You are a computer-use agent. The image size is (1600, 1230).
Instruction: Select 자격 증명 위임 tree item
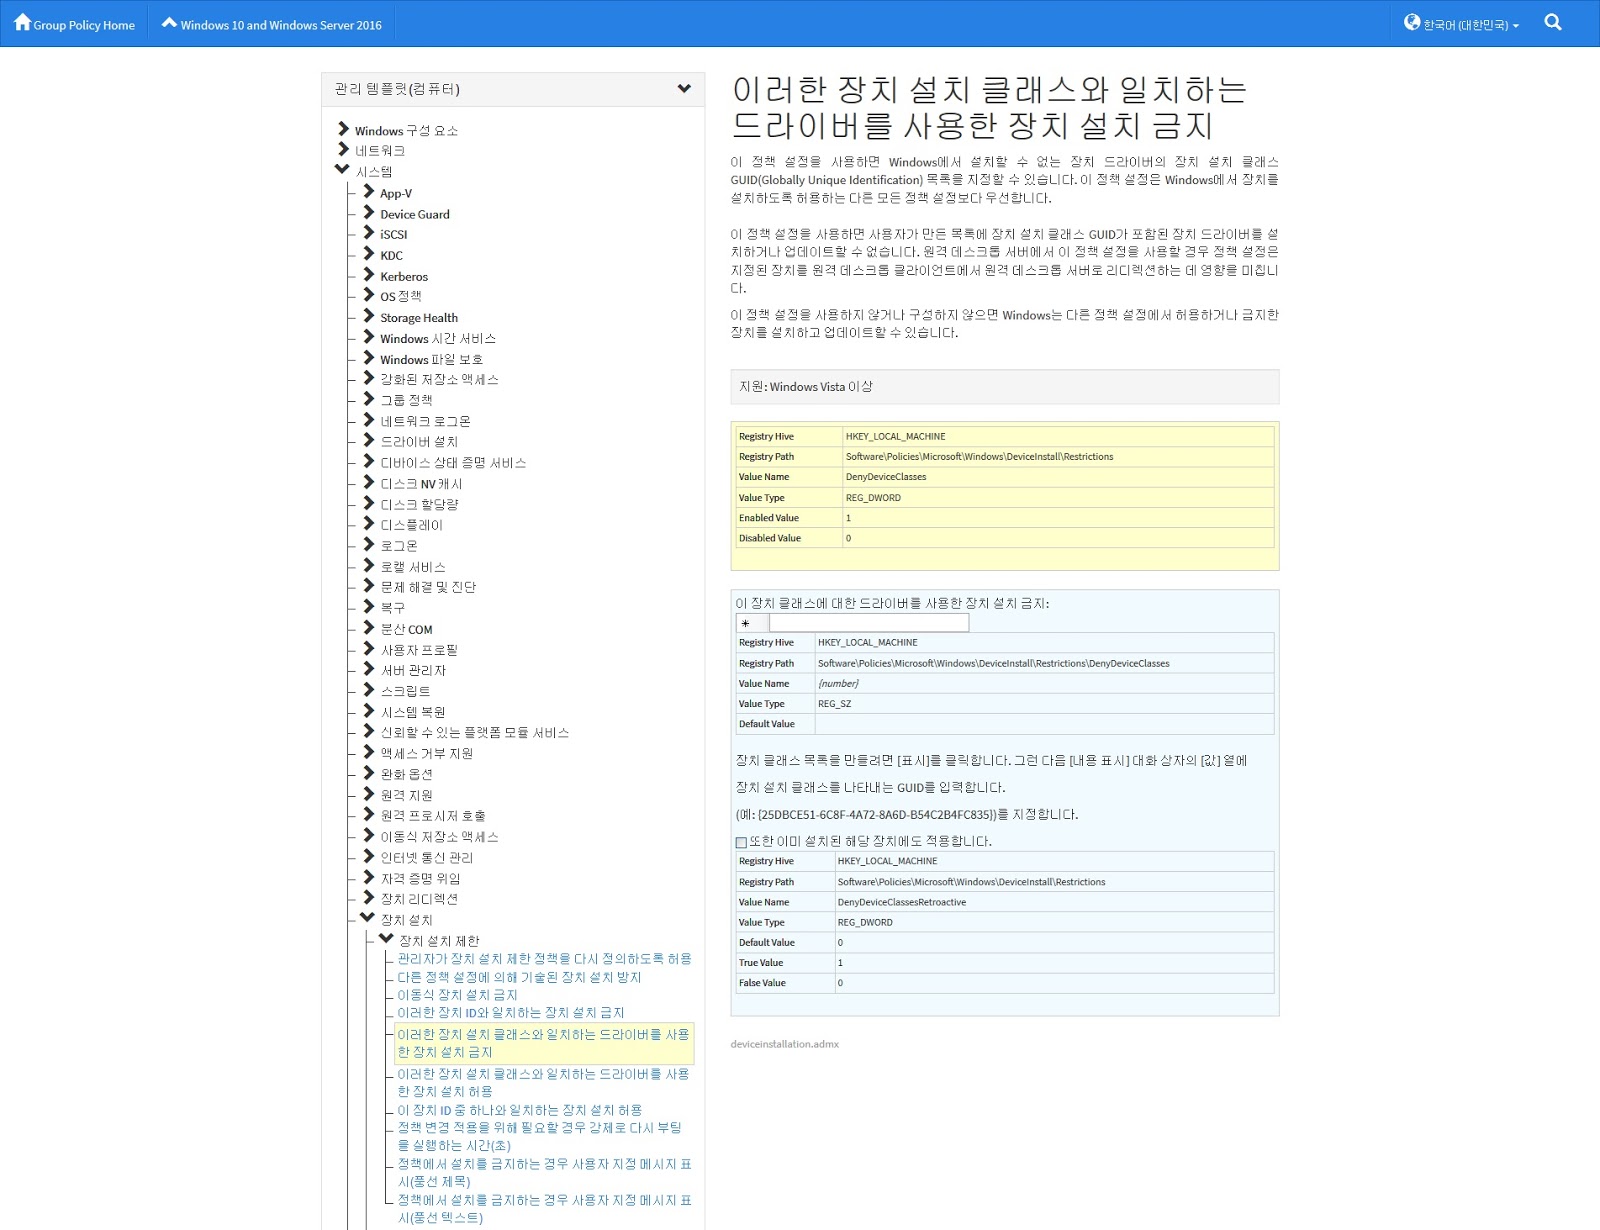point(420,878)
